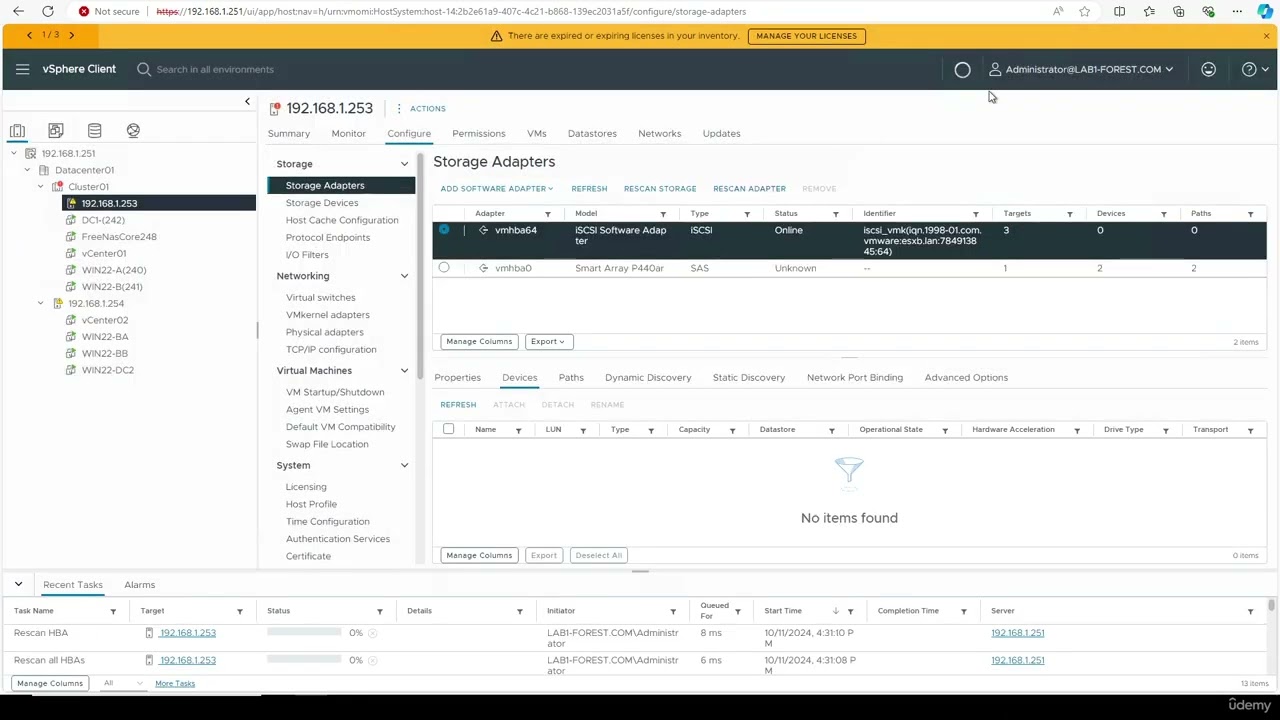Filter the Identifier column
The width and height of the screenshot is (1280, 720).
pyautogui.click(x=975, y=214)
